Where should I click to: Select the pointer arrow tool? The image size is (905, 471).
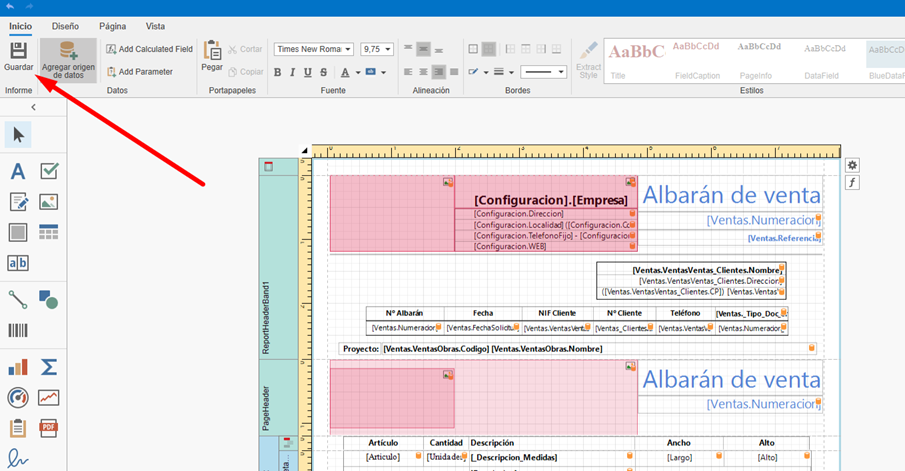click(x=18, y=135)
